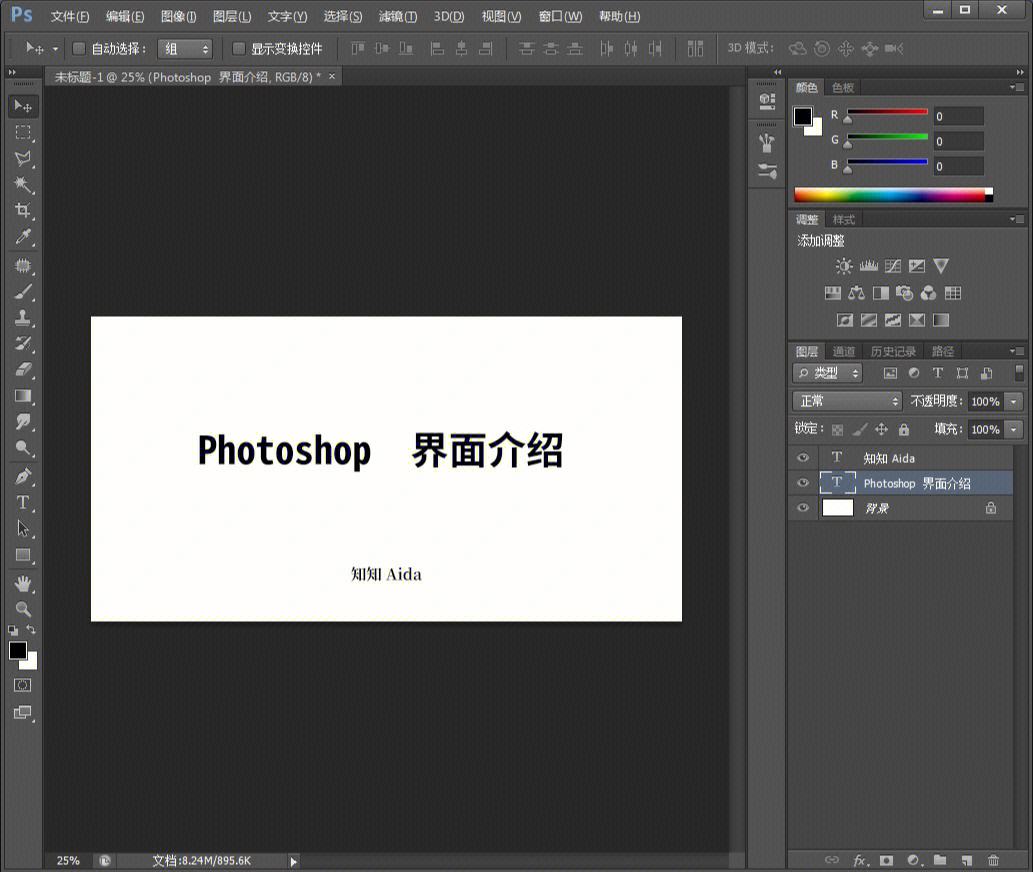
Task: Click the foreground color swatch in color panel
Action: [802, 117]
